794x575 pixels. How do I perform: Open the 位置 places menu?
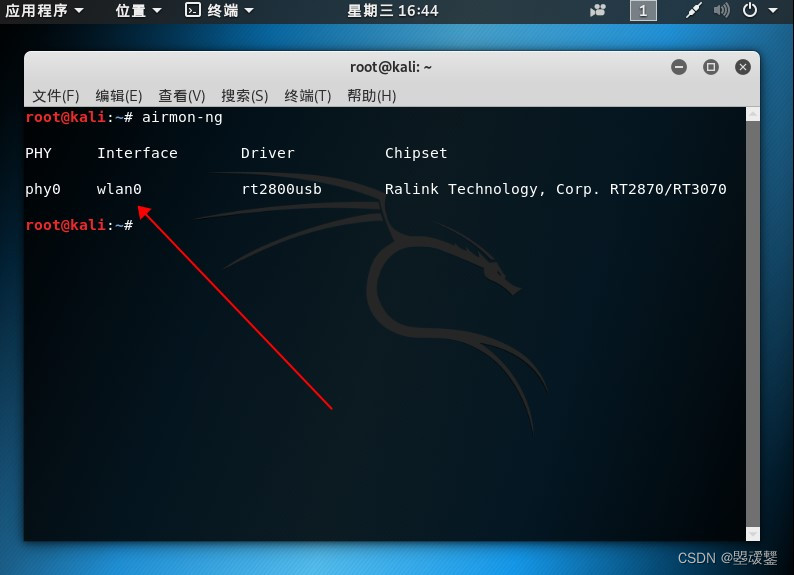click(138, 10)
